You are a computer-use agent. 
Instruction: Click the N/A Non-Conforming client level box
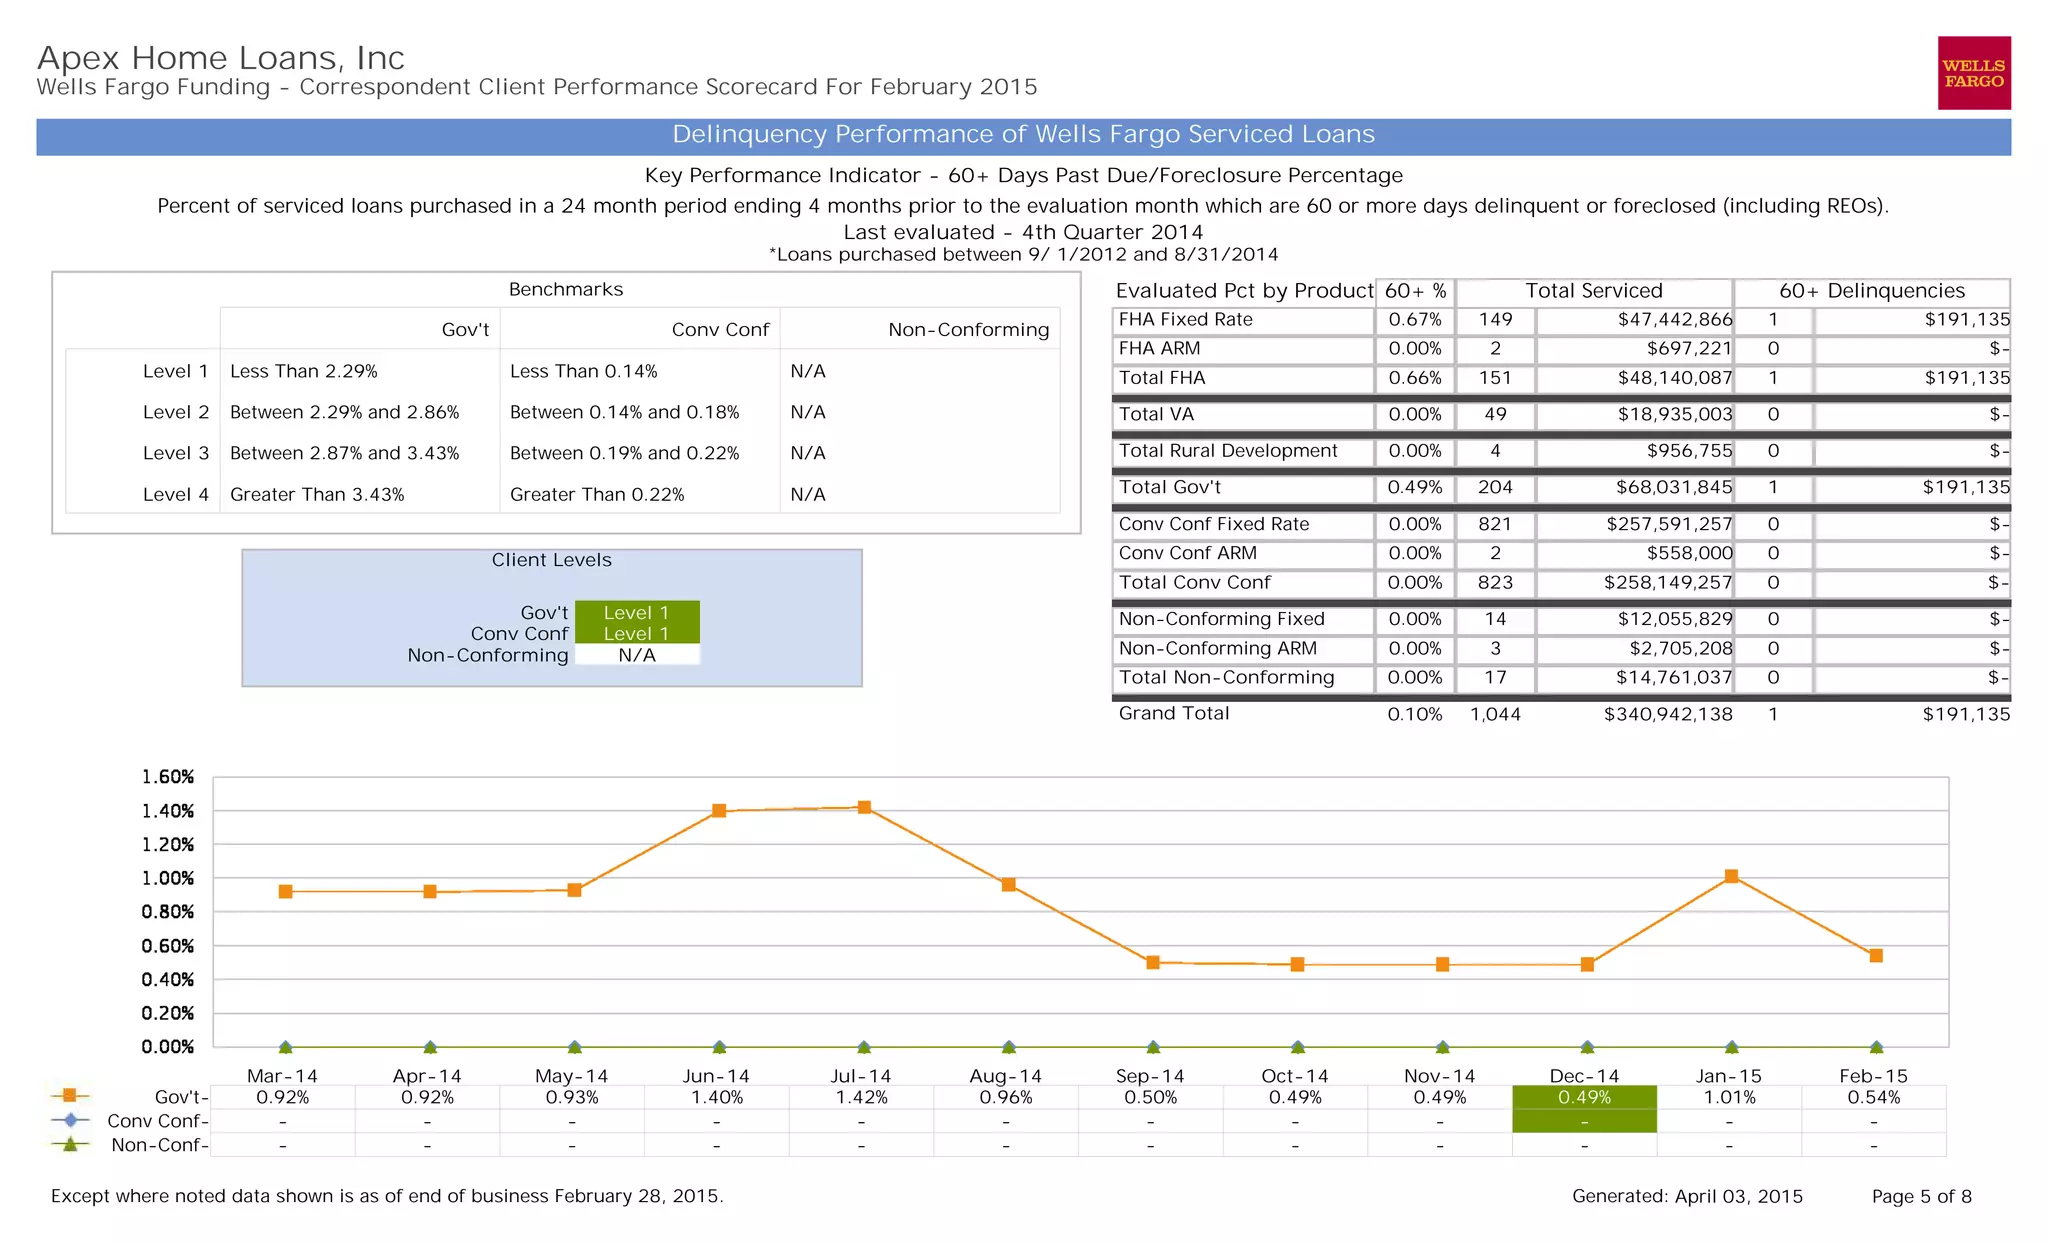pyautogui.click(x=637, y=655)
